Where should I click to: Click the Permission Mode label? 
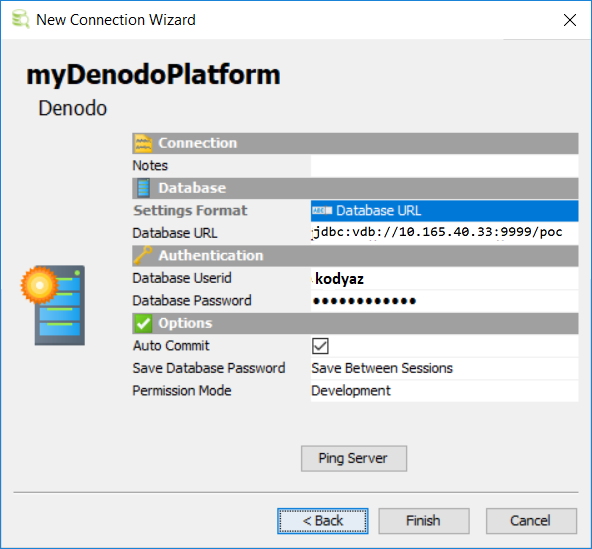click(182, 391)
